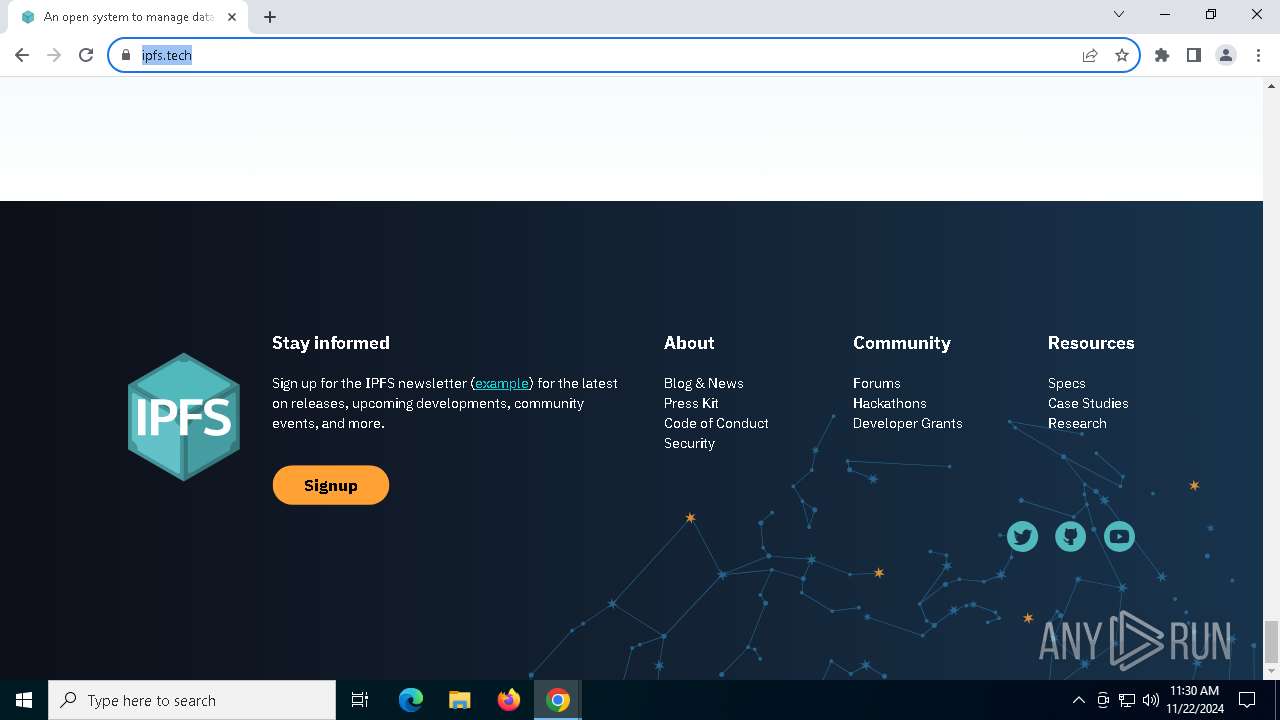Open the notification center icon
Image resolution: width=1280 pixels, height=720 pixels.
(x=1247, y=700)
